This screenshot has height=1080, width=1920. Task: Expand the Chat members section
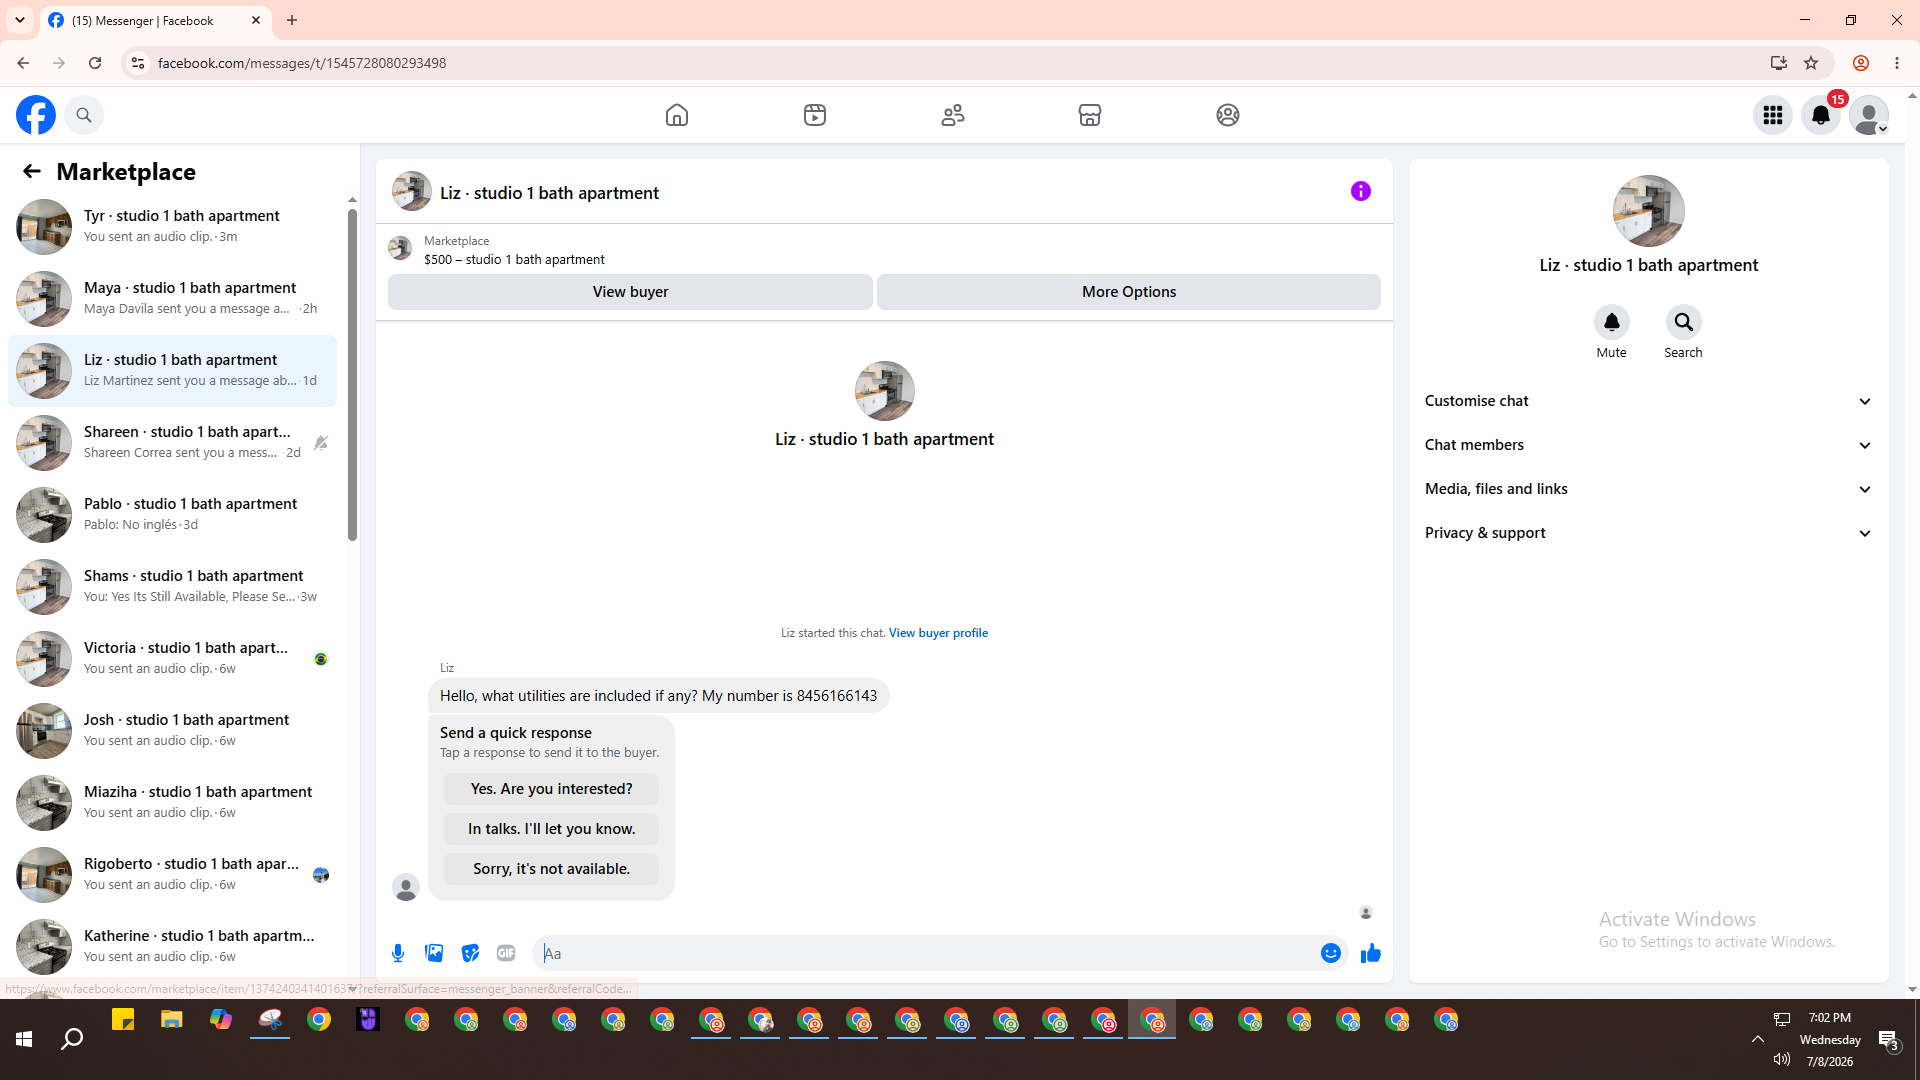1649,445
